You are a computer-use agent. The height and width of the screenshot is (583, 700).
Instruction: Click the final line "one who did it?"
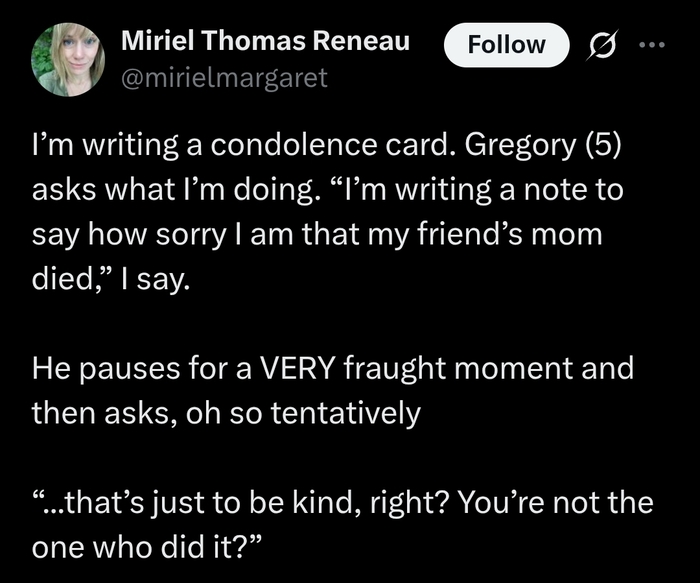click(x=147, y=547)
